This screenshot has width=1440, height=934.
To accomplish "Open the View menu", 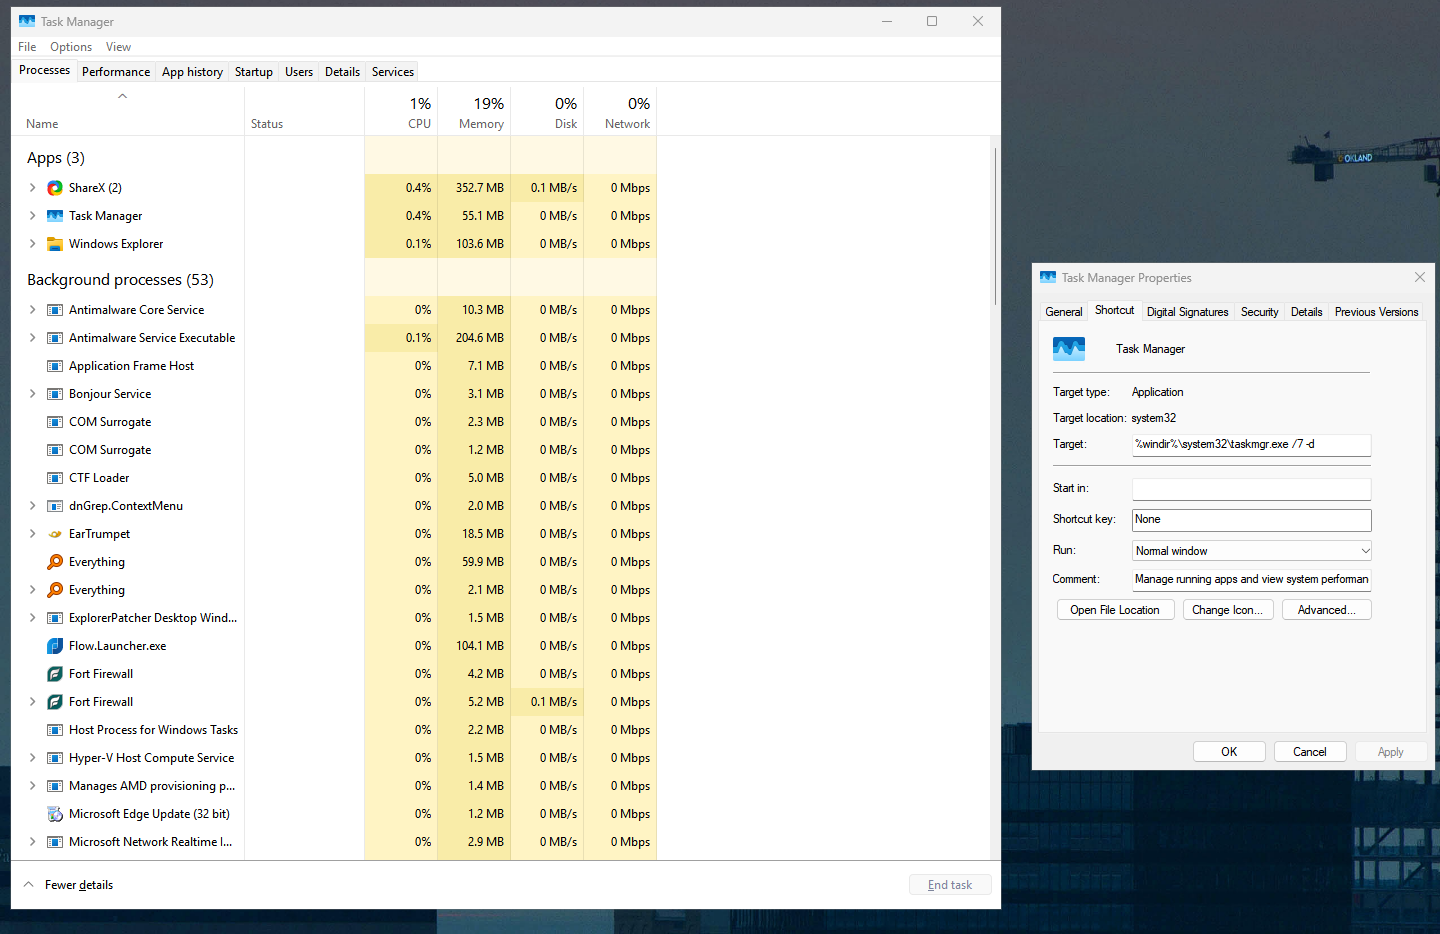I will pos(118,47).
